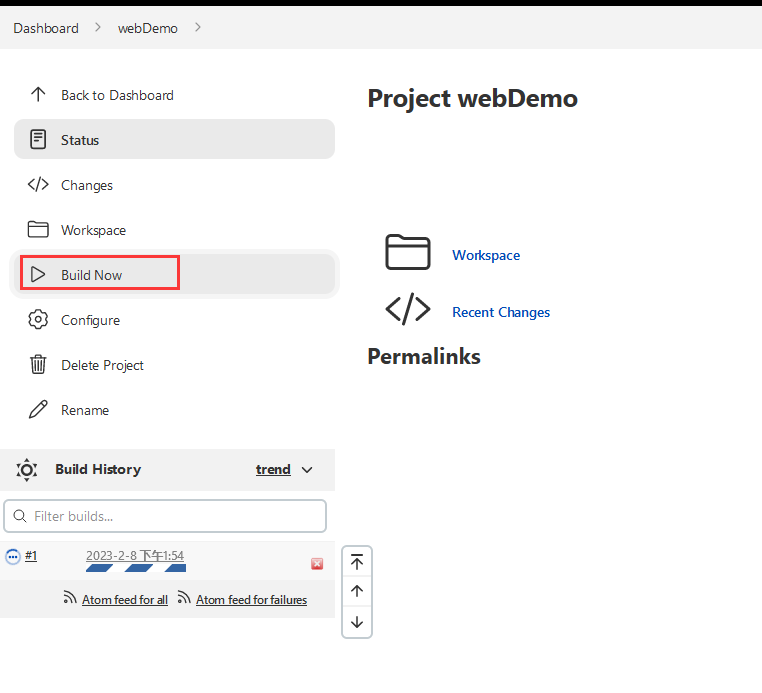The height and width of the screenshot is (693, 762).
Task: Click the large Workspace folder icon in main panel
Action: [x=408, y=252]
